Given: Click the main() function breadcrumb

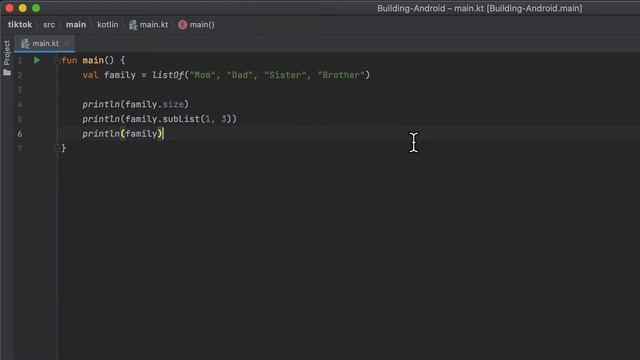Looking at the screenshot, I should [x=196, y=24].
